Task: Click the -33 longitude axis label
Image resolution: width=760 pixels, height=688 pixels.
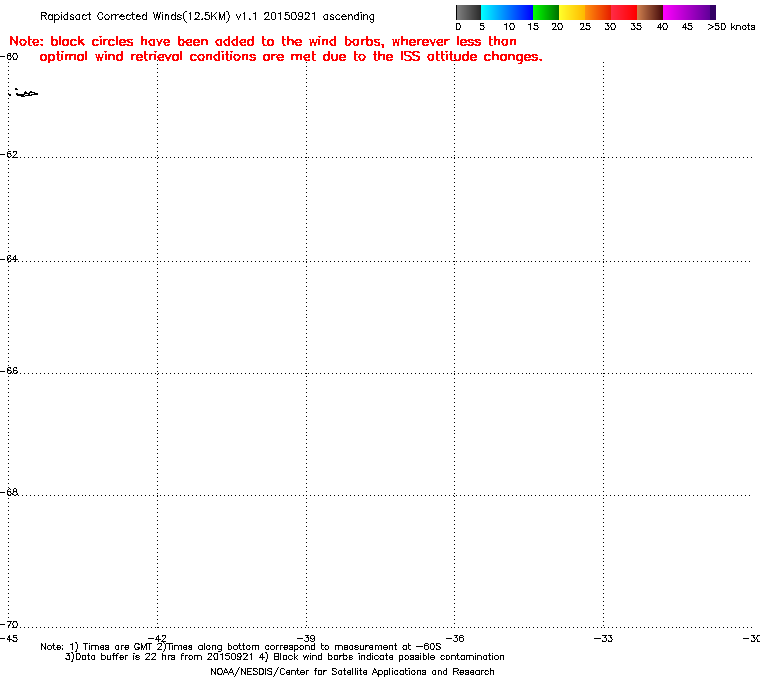Action: [603, 639]
